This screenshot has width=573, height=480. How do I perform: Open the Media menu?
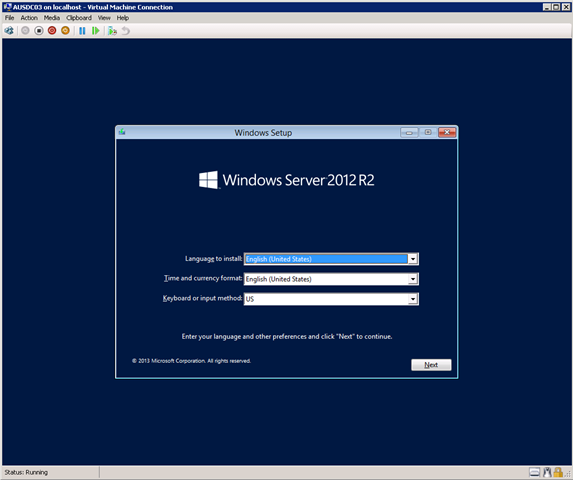pos(52,18)
